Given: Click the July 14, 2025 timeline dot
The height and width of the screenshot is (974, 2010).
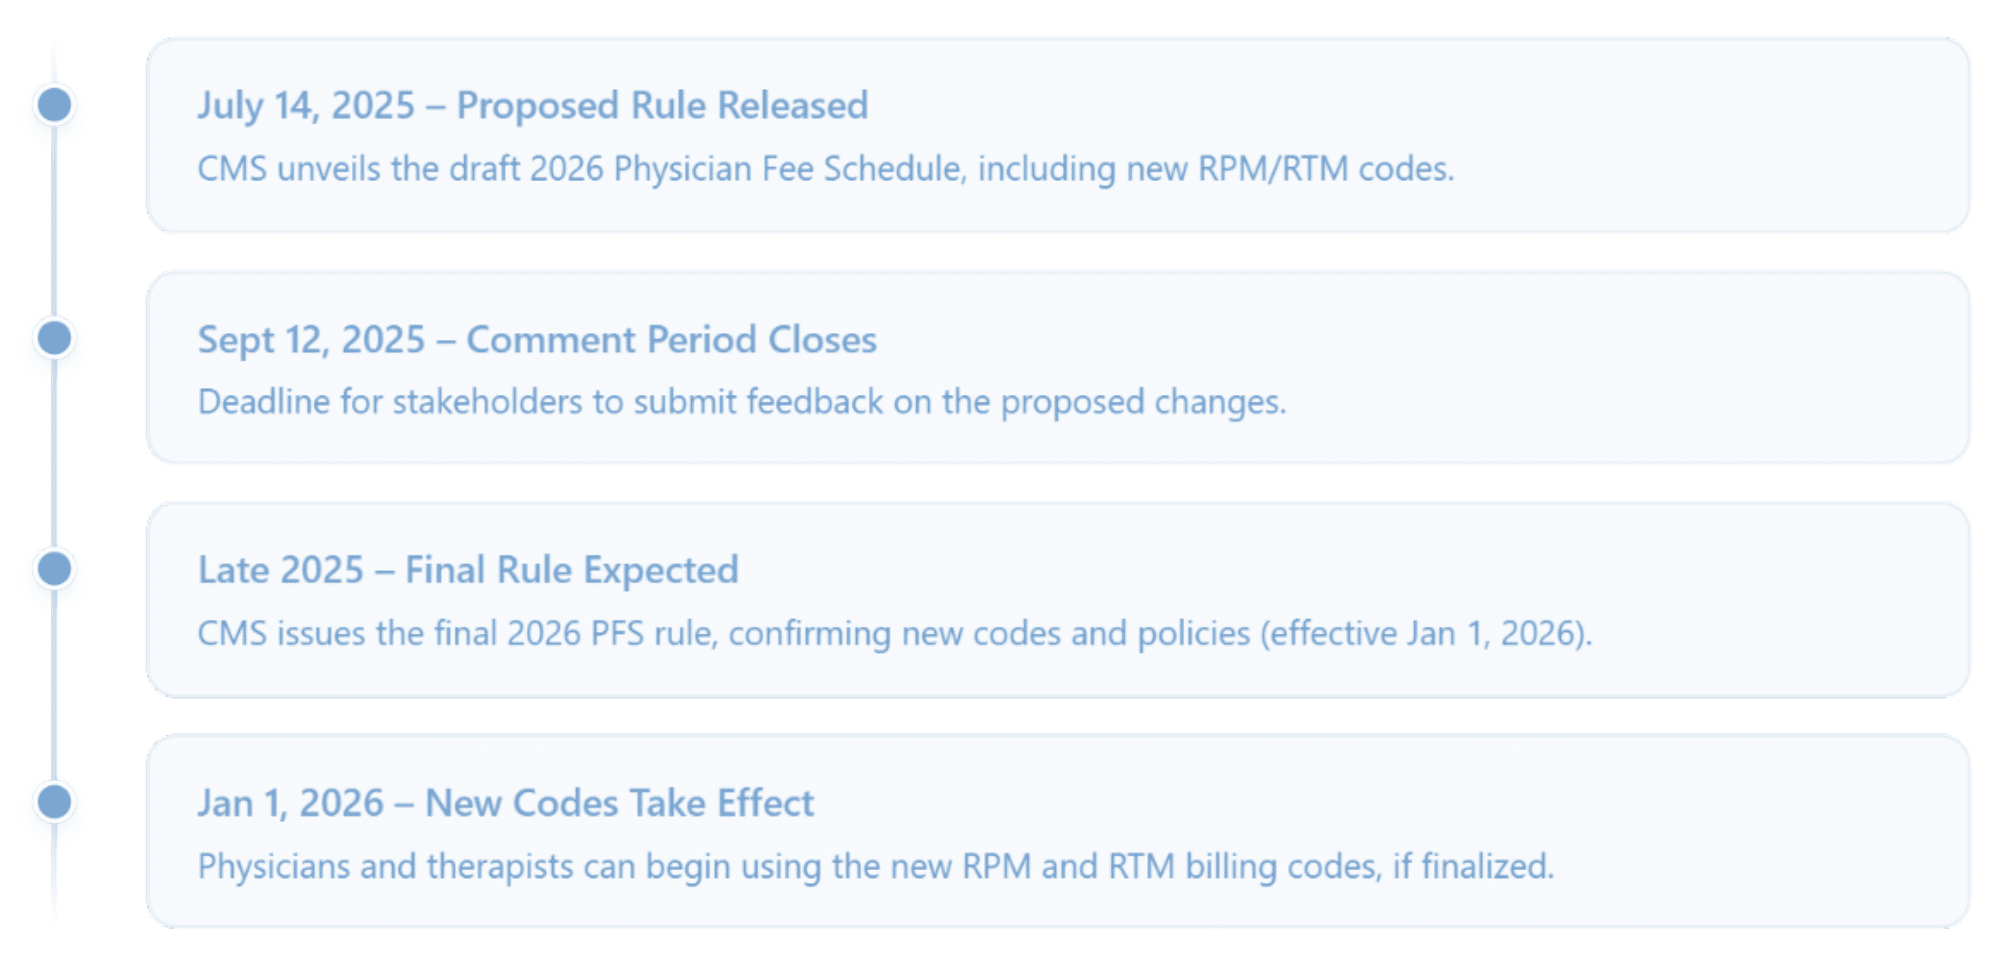Looking at the screenshot, I should click(55, 105).
